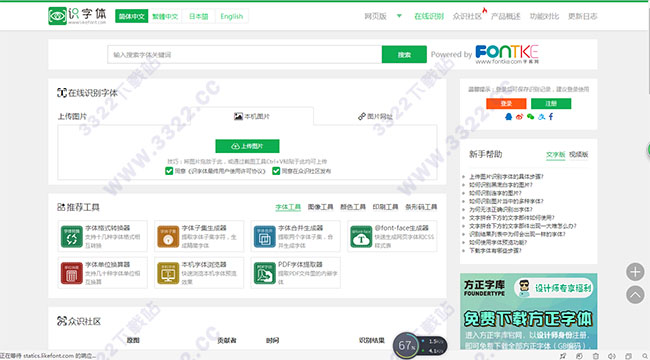
Task: Switch language to English
Action: (231, 16)
